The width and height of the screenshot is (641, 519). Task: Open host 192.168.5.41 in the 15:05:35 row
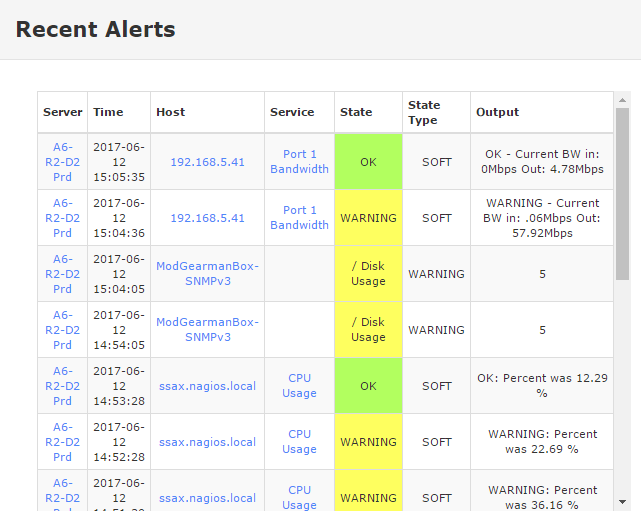(207, 162)
